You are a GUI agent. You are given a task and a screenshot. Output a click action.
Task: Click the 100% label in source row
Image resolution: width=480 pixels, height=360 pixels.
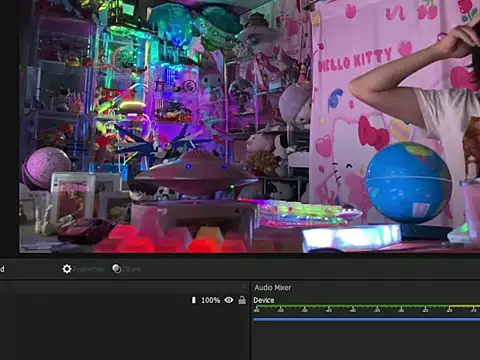pyautogui.click(x=211, y=300)
